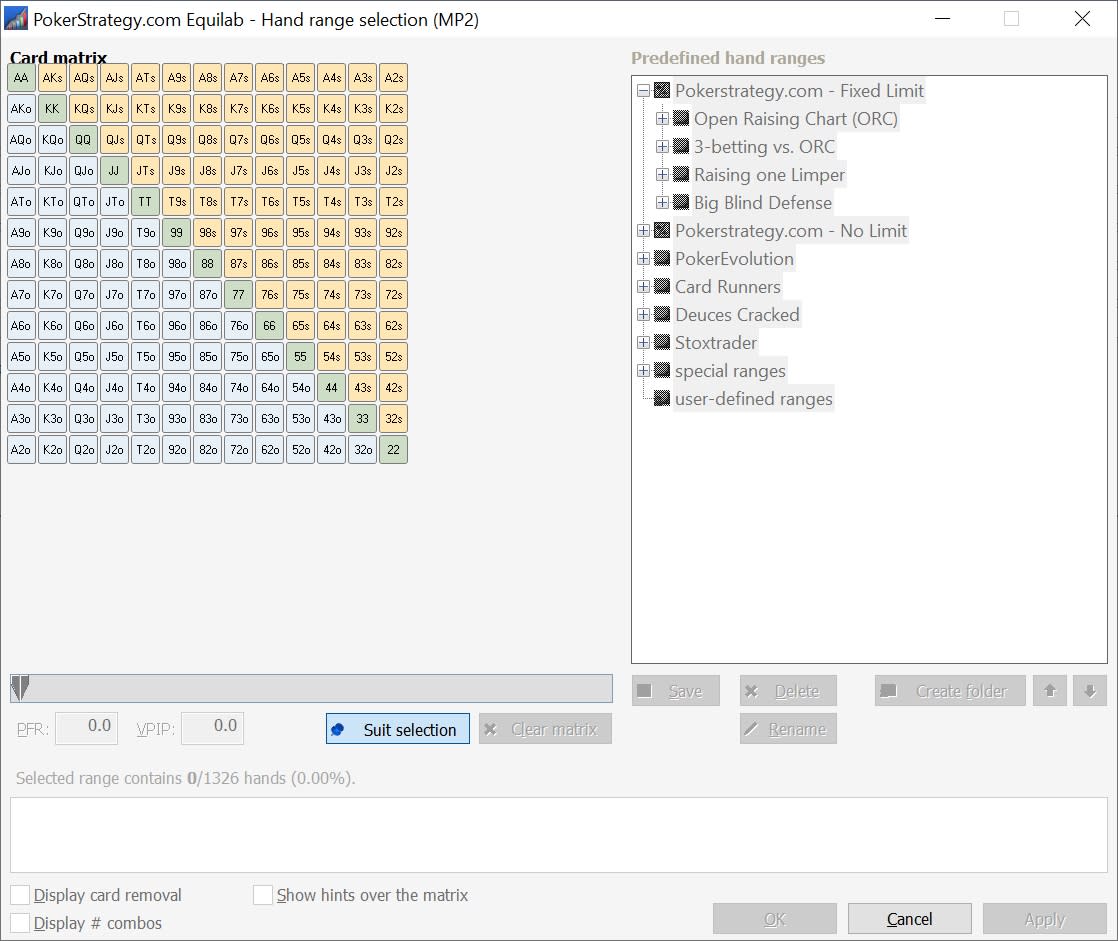Image resolution: width=1118 pixels, height=941 pixels.
Task: Click the Save range button
Action: [x=675, y=691]
